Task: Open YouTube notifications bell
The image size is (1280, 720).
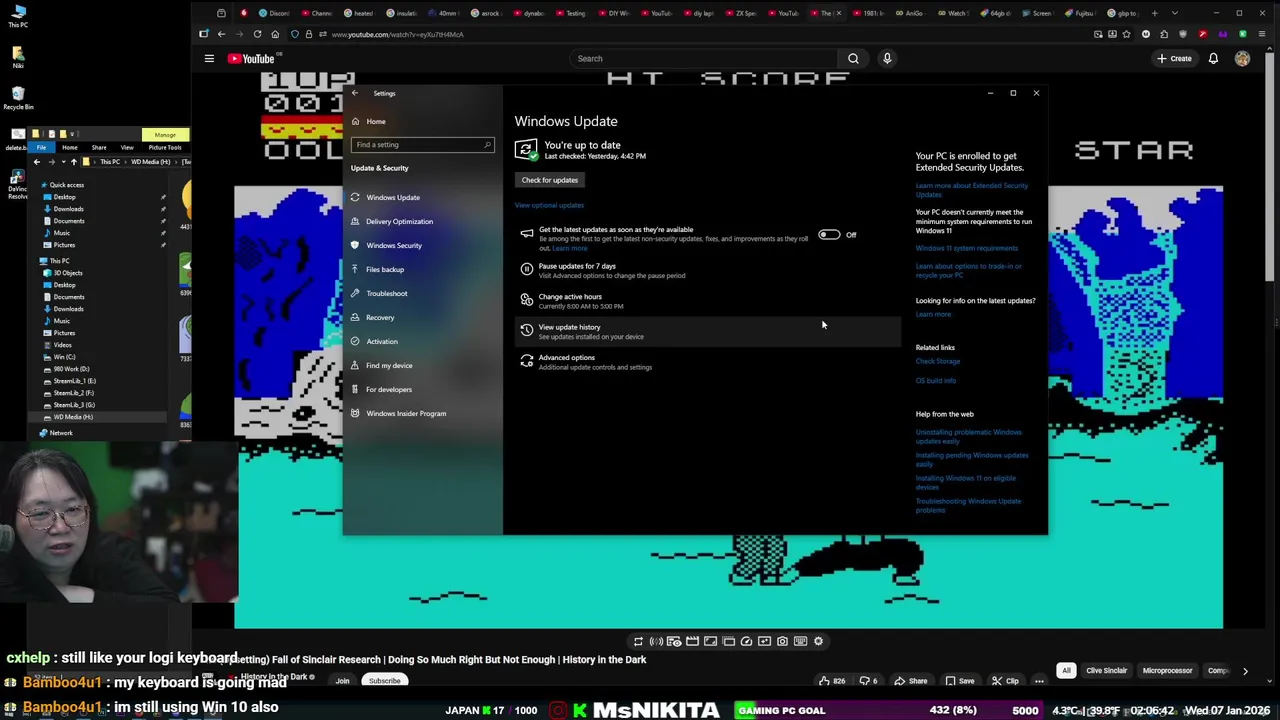Action: coord(1213,59)
